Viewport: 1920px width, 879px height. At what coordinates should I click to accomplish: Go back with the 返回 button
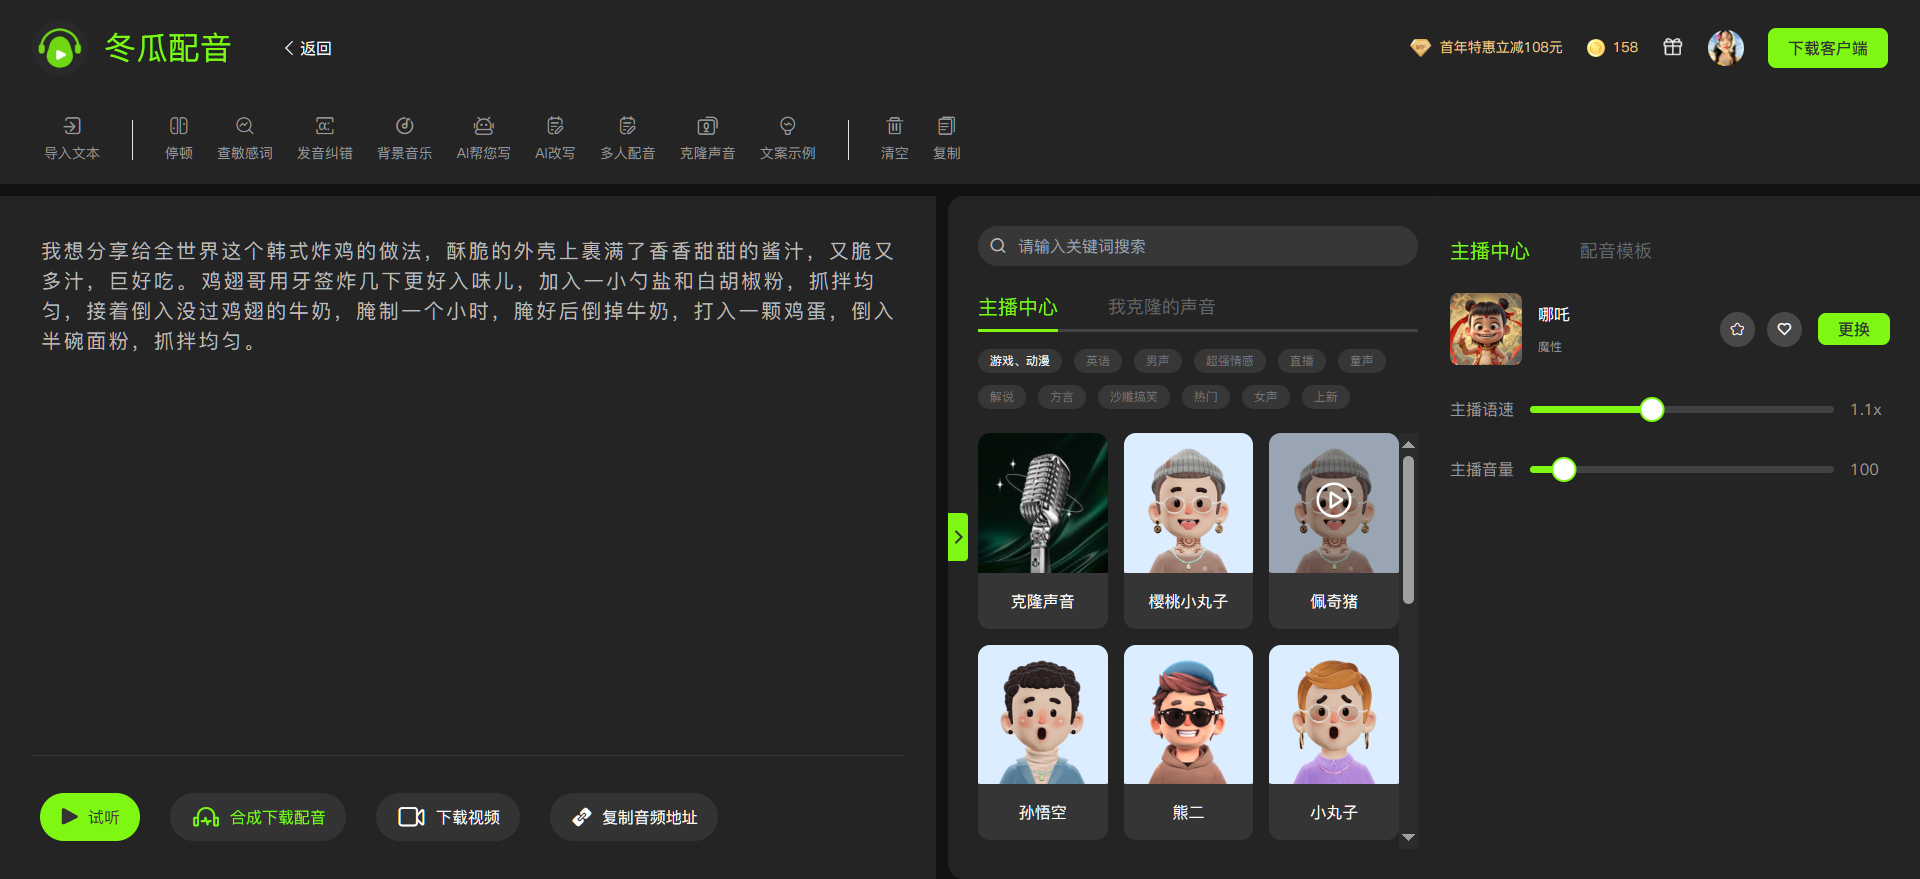pos(308,48)
